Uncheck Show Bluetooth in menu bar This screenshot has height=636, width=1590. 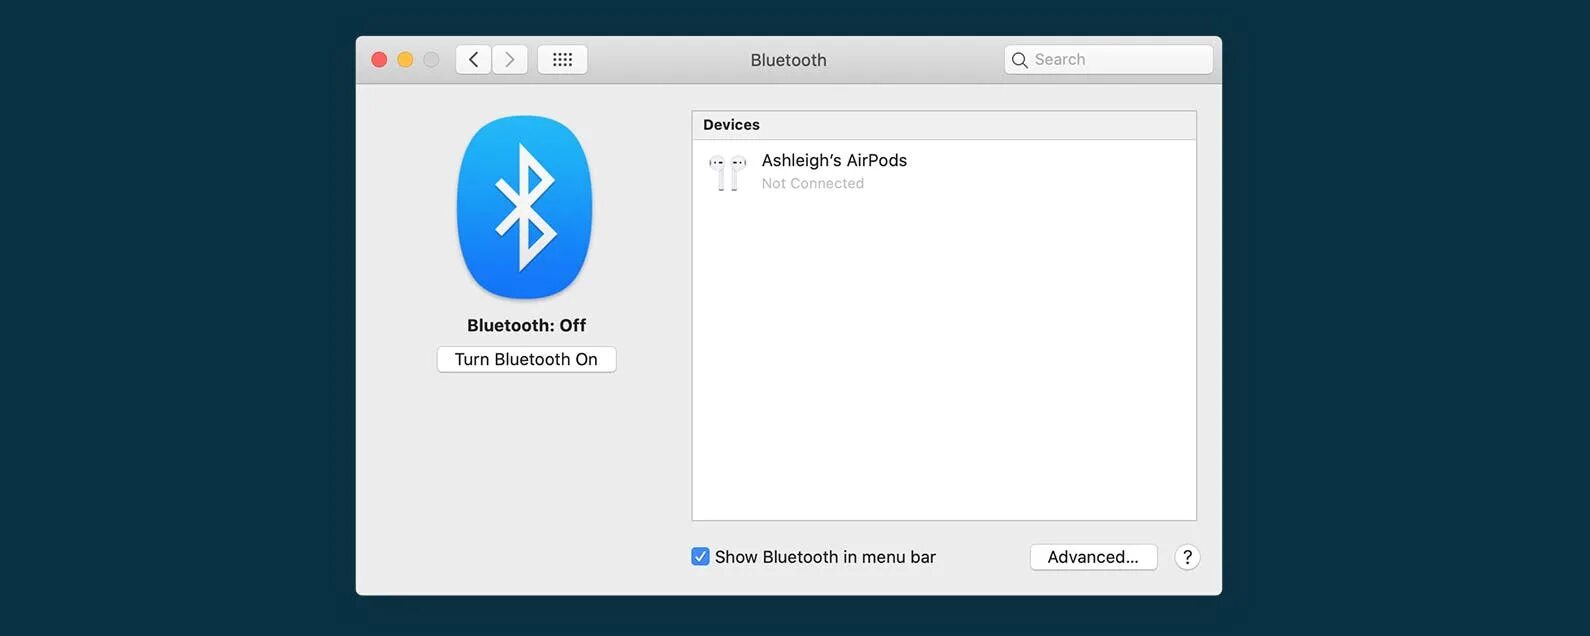(700, 557)
